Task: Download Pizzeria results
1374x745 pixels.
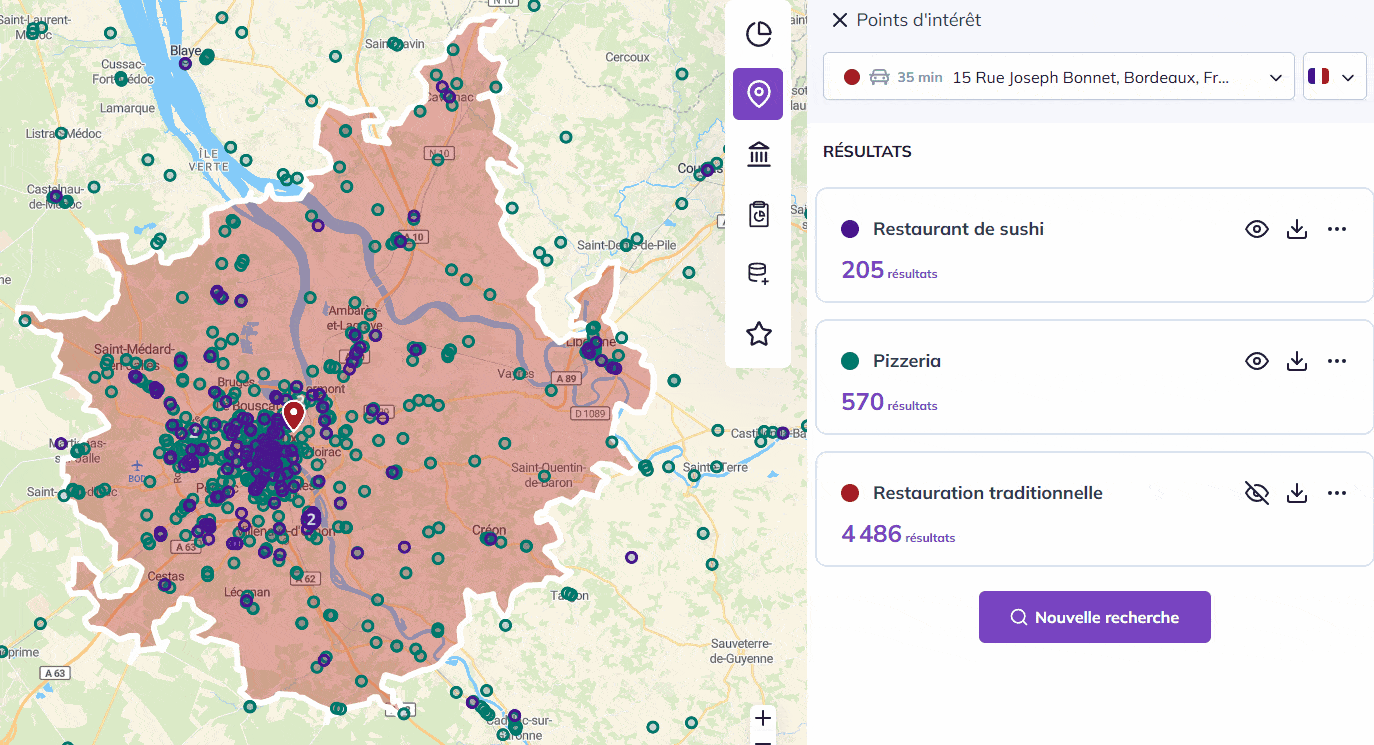Action: tap(1297, 361)
